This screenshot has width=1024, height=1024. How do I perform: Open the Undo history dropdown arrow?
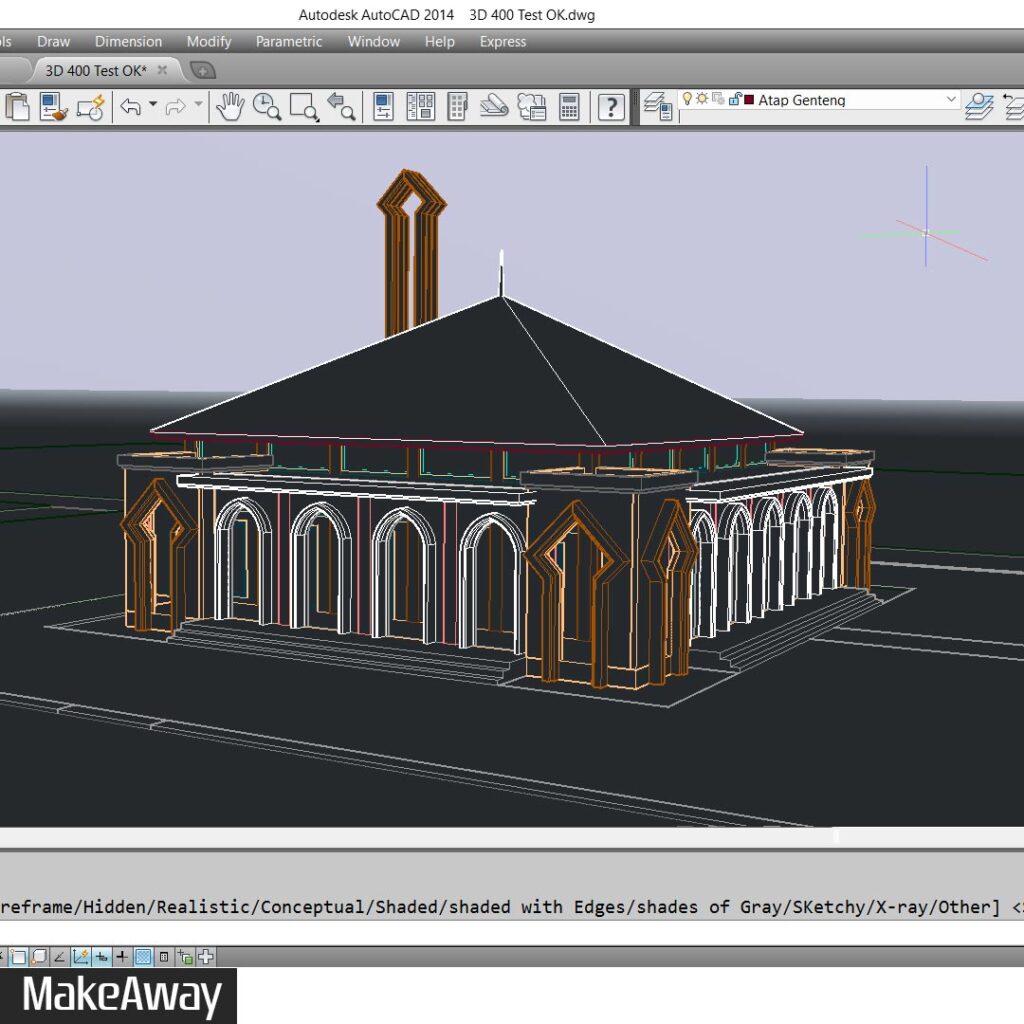pyautogui.click(x=153, y=105)
